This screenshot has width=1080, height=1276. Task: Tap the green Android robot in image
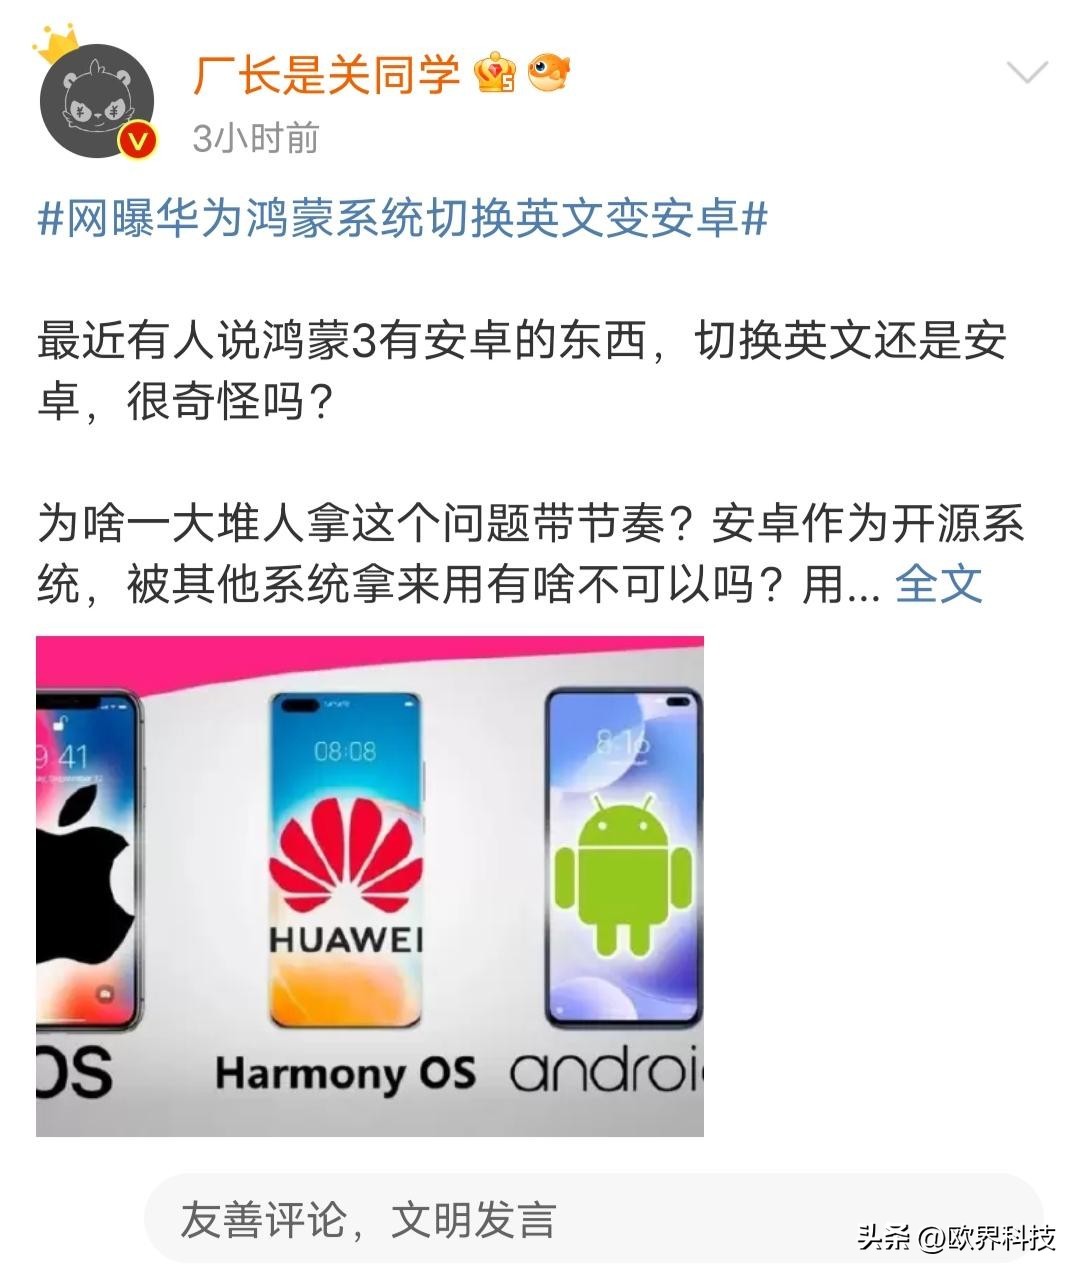tap(623, 874)
